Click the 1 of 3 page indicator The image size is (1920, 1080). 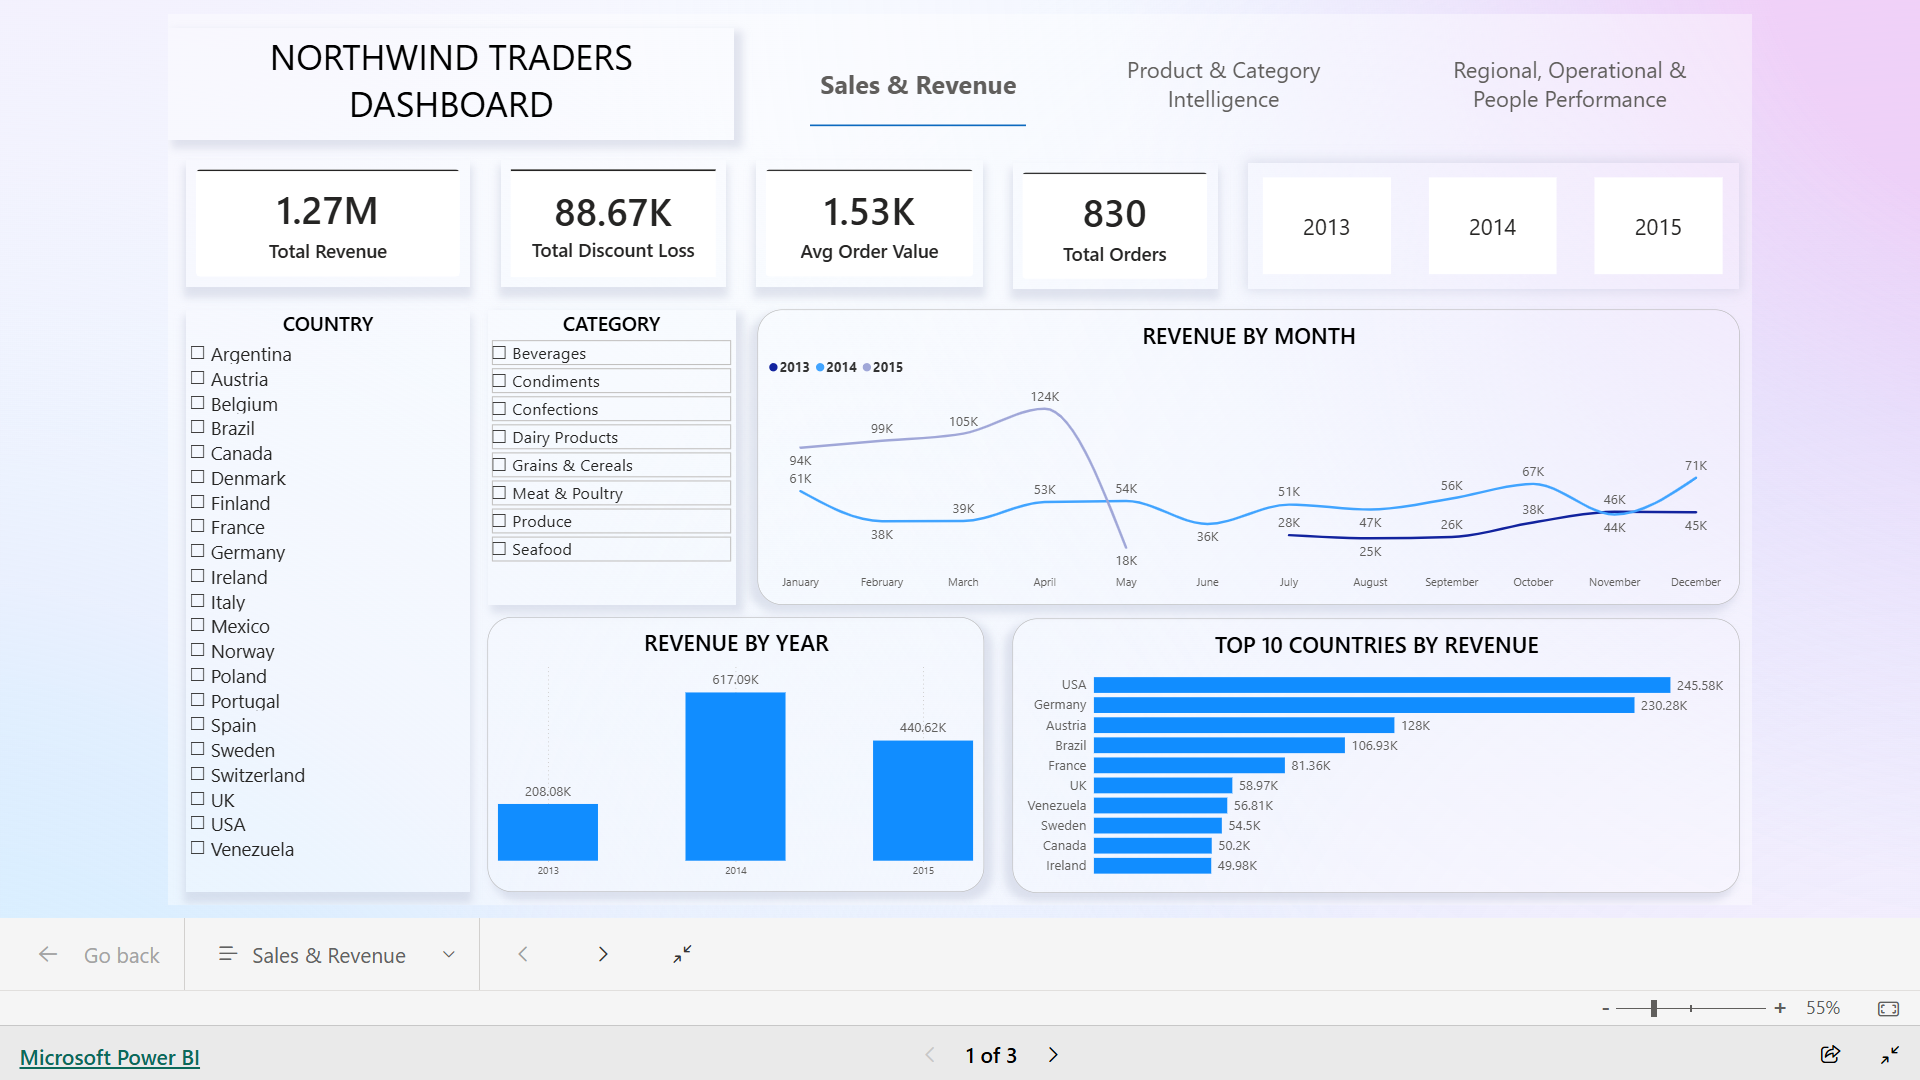click(x=991, y=1056)
